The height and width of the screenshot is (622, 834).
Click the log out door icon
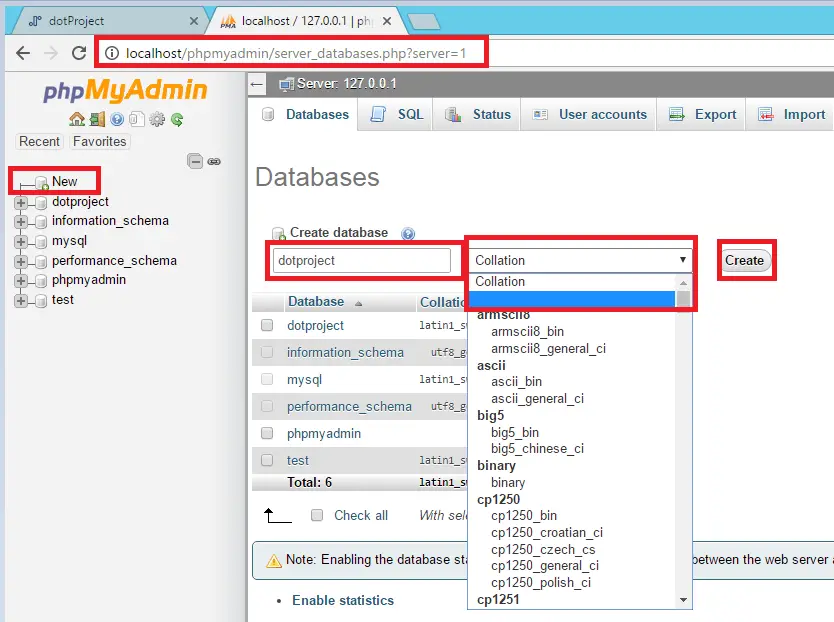(x=97, y=119)
